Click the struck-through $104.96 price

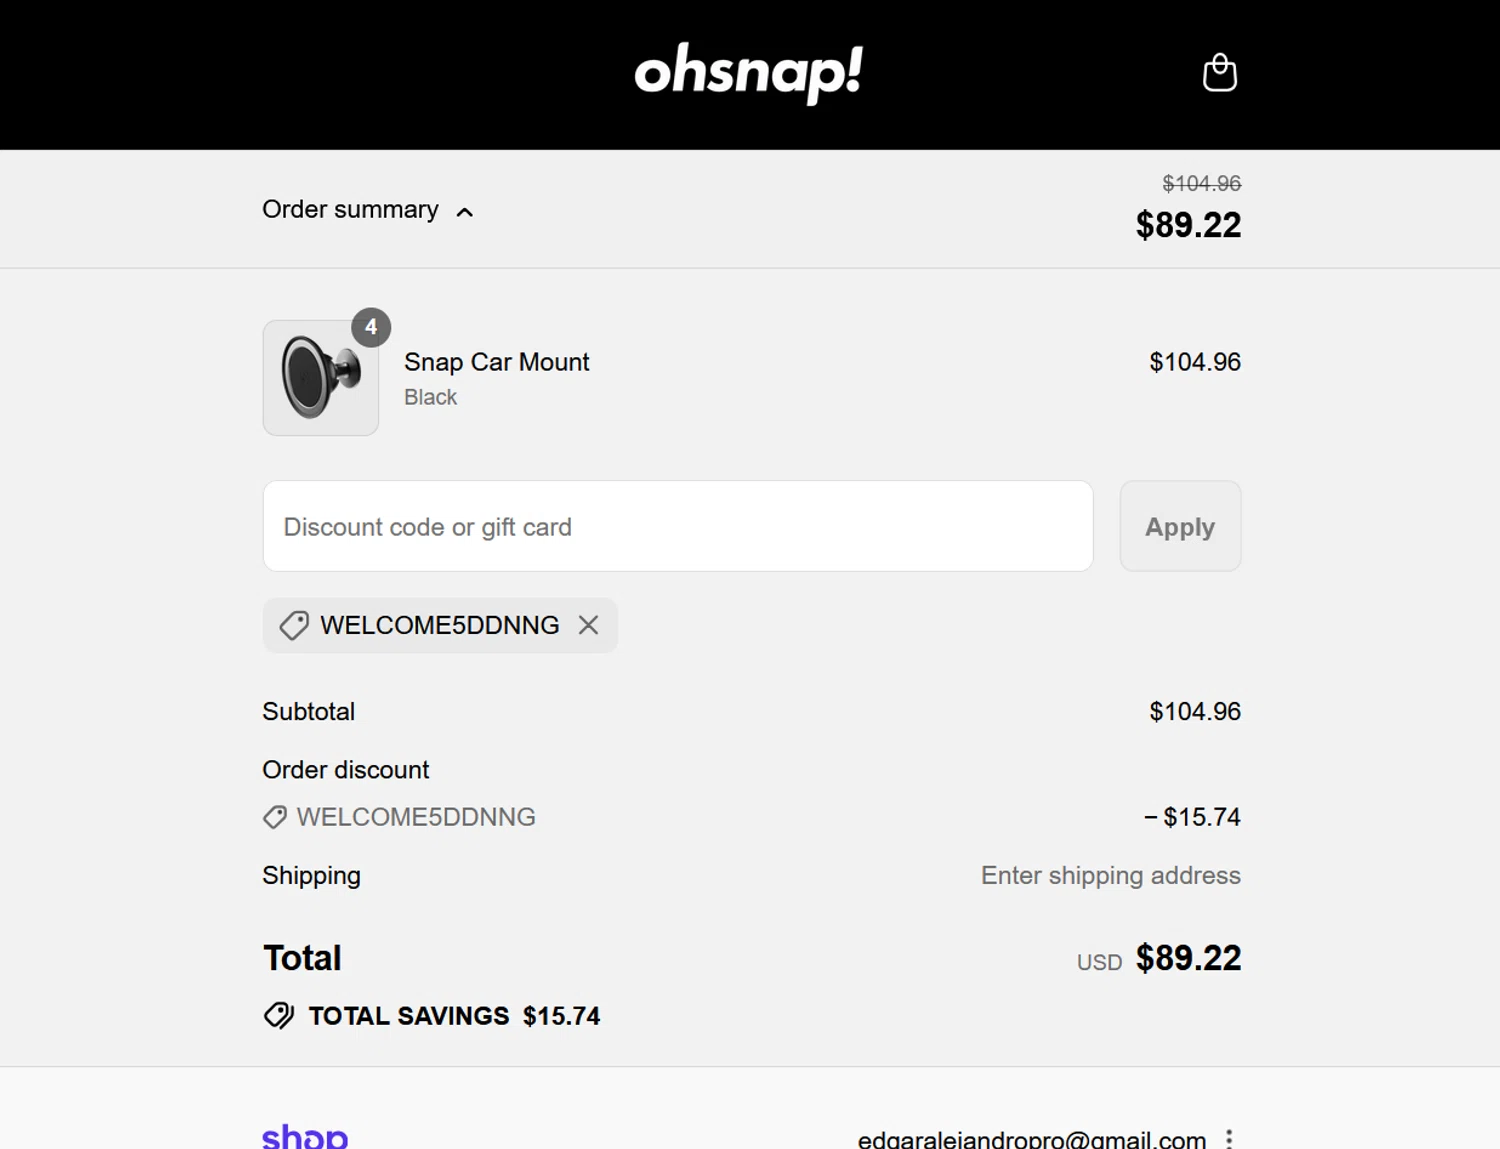[1201, 184]
